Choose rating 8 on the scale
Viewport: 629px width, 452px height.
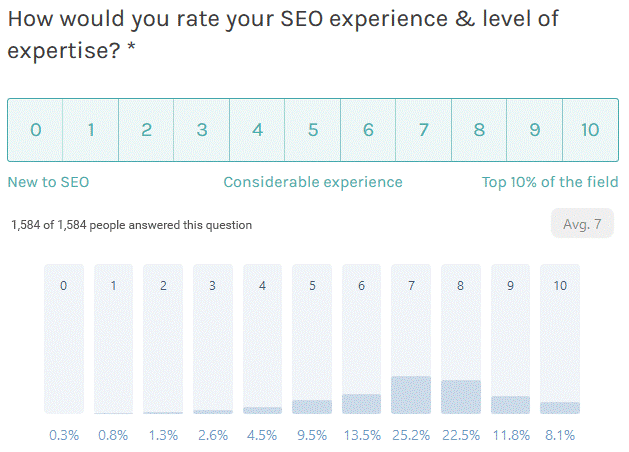click(x=479, y=130)
